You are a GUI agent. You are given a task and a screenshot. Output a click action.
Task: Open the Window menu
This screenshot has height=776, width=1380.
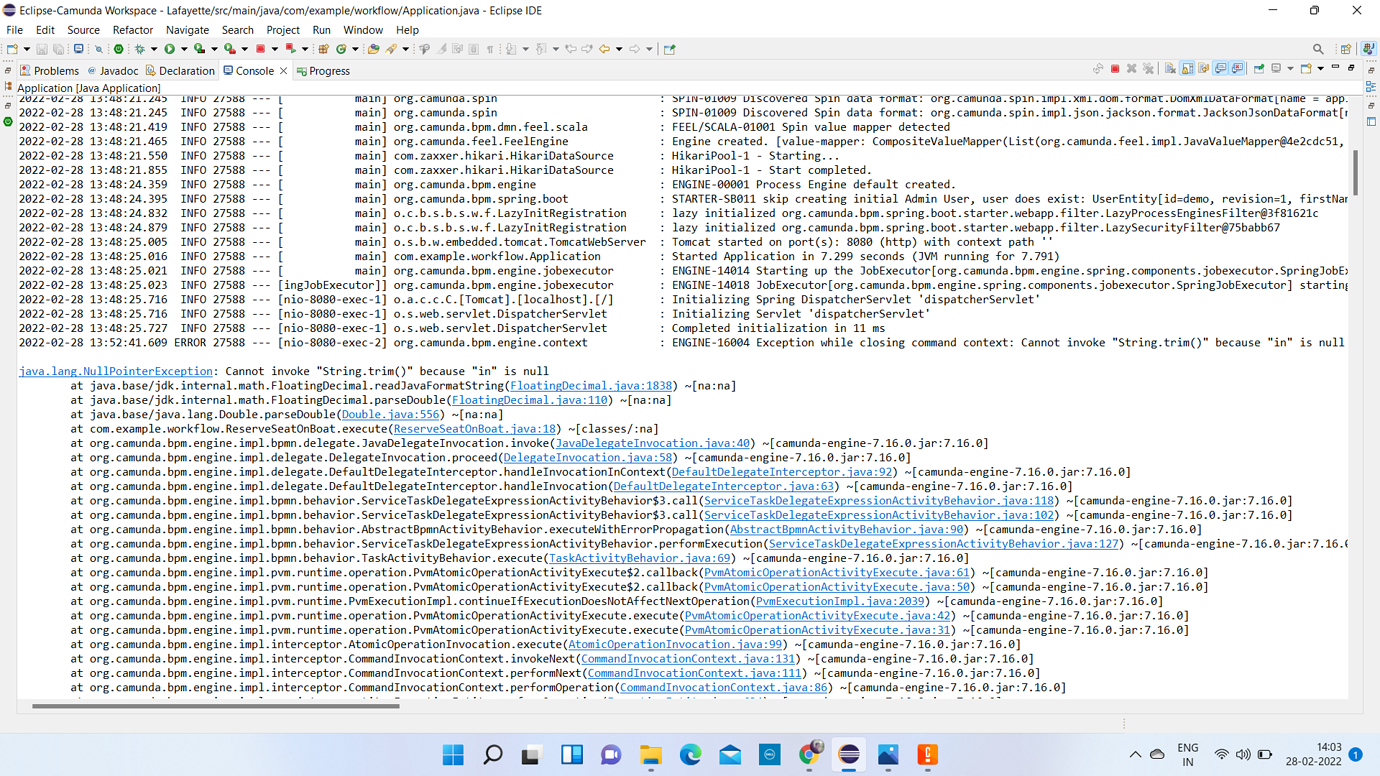[x=363, y=30]
